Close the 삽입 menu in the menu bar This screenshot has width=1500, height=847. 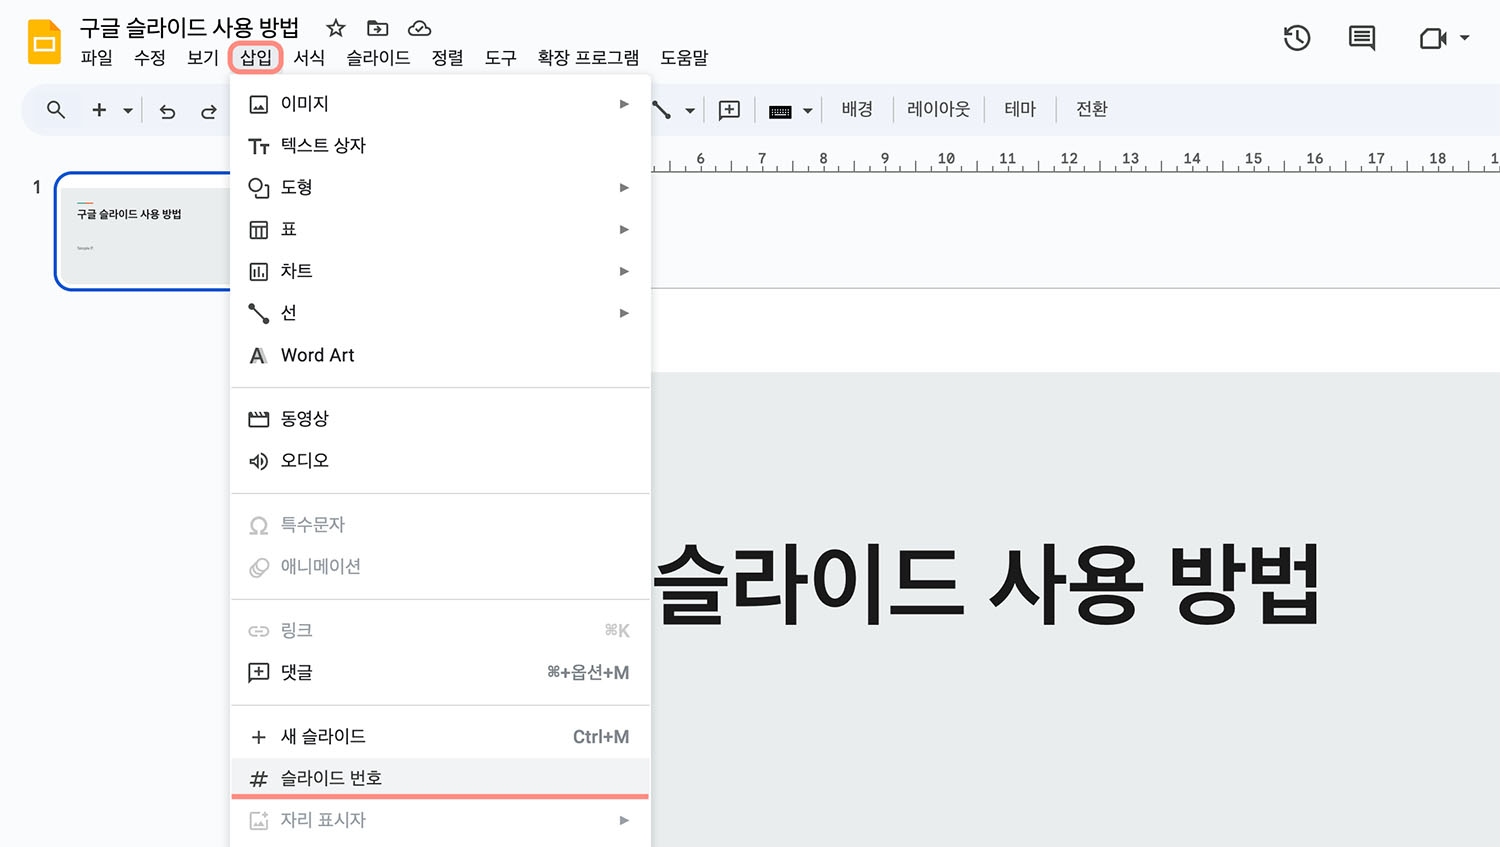coord(256,58)
